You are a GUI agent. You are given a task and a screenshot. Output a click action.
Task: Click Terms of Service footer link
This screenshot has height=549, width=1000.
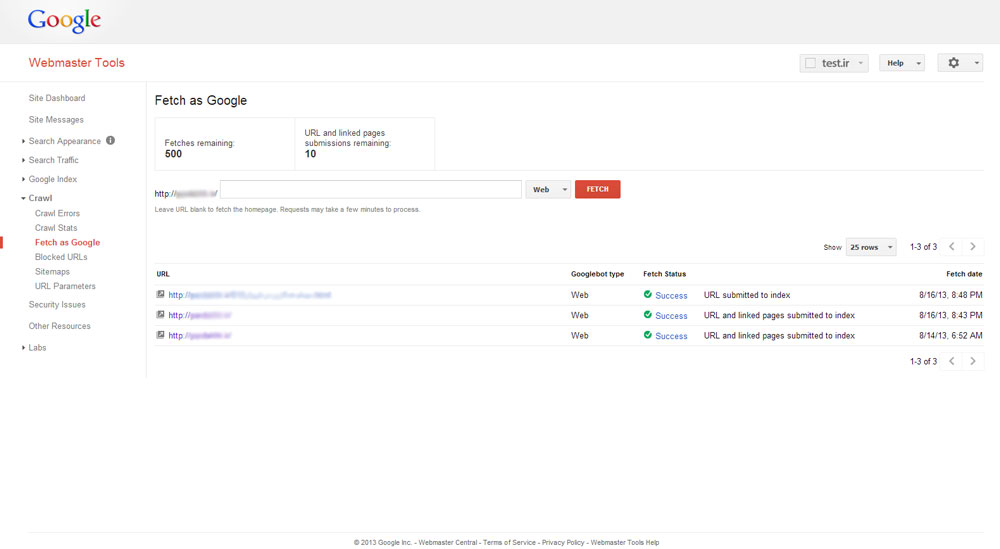tap(509, 543)
